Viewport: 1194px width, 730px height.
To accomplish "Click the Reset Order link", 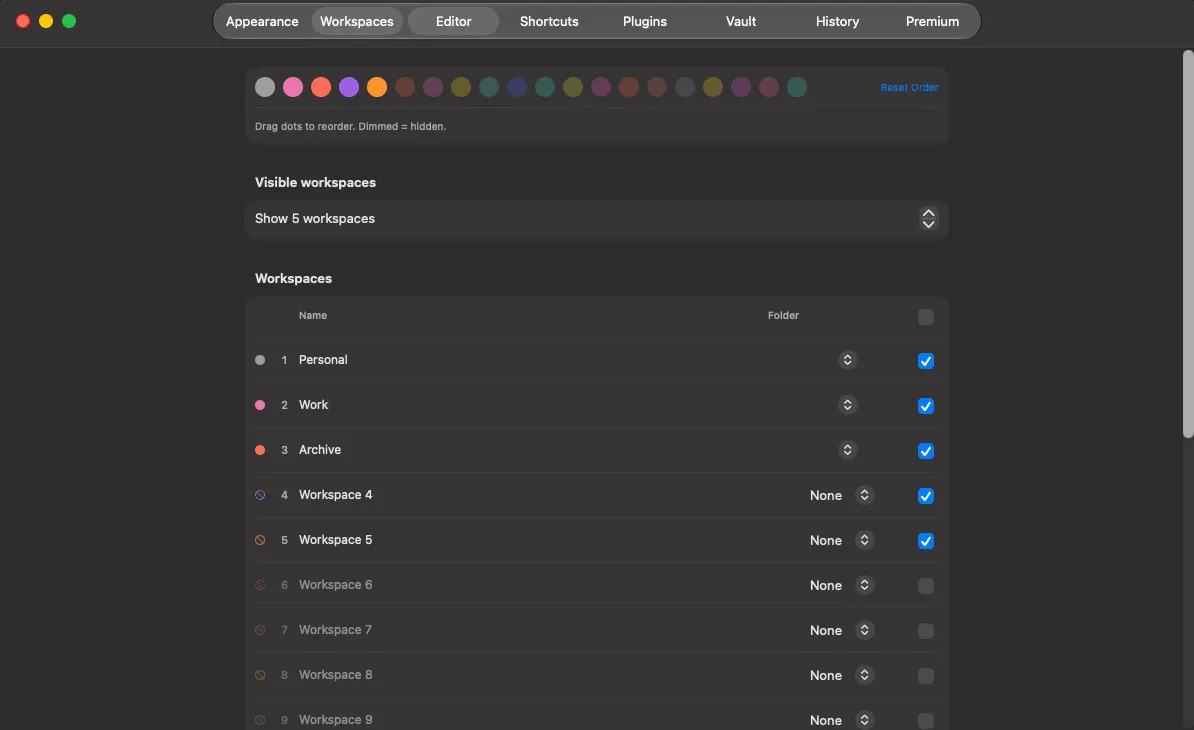I will [x=909, y=88].
